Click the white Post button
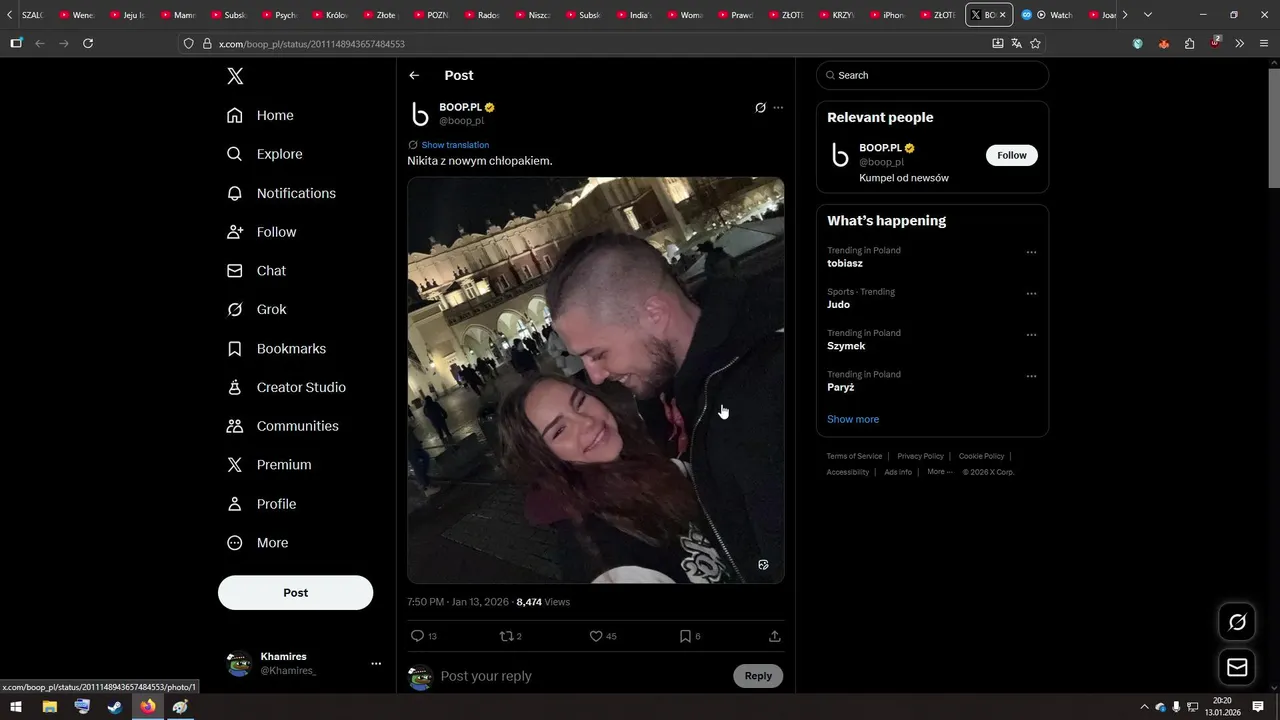The width and height of the screenshot is (1280, 720). 295,593
